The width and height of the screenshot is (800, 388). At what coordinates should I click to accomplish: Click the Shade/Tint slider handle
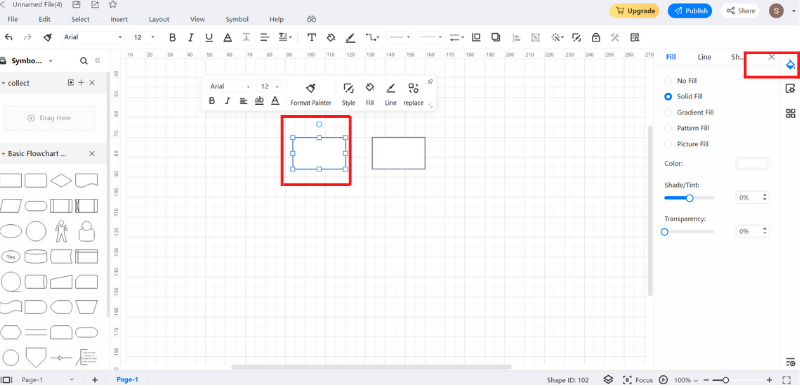pyautogui.click(x=689, y=198)
